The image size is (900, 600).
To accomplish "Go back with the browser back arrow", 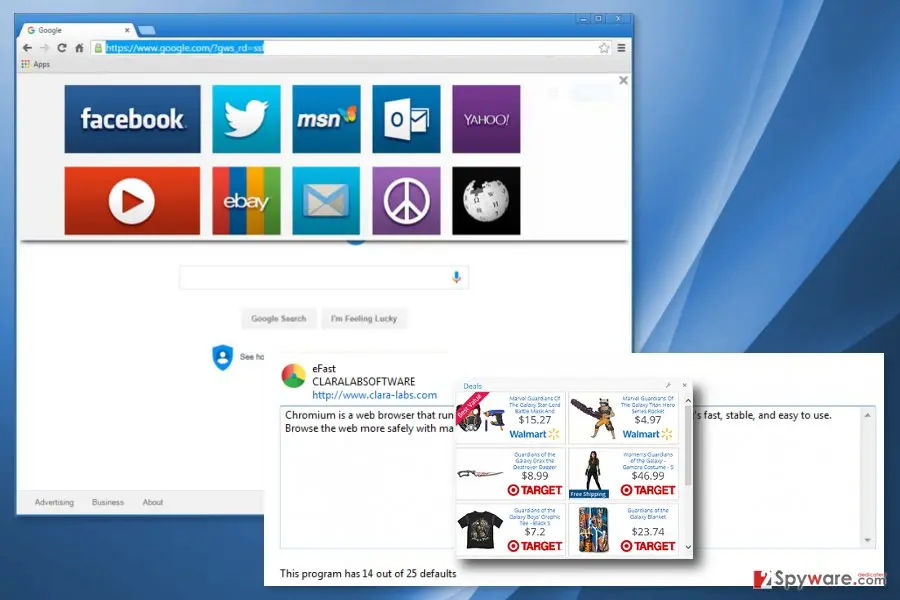I will (x=27, y=48).
